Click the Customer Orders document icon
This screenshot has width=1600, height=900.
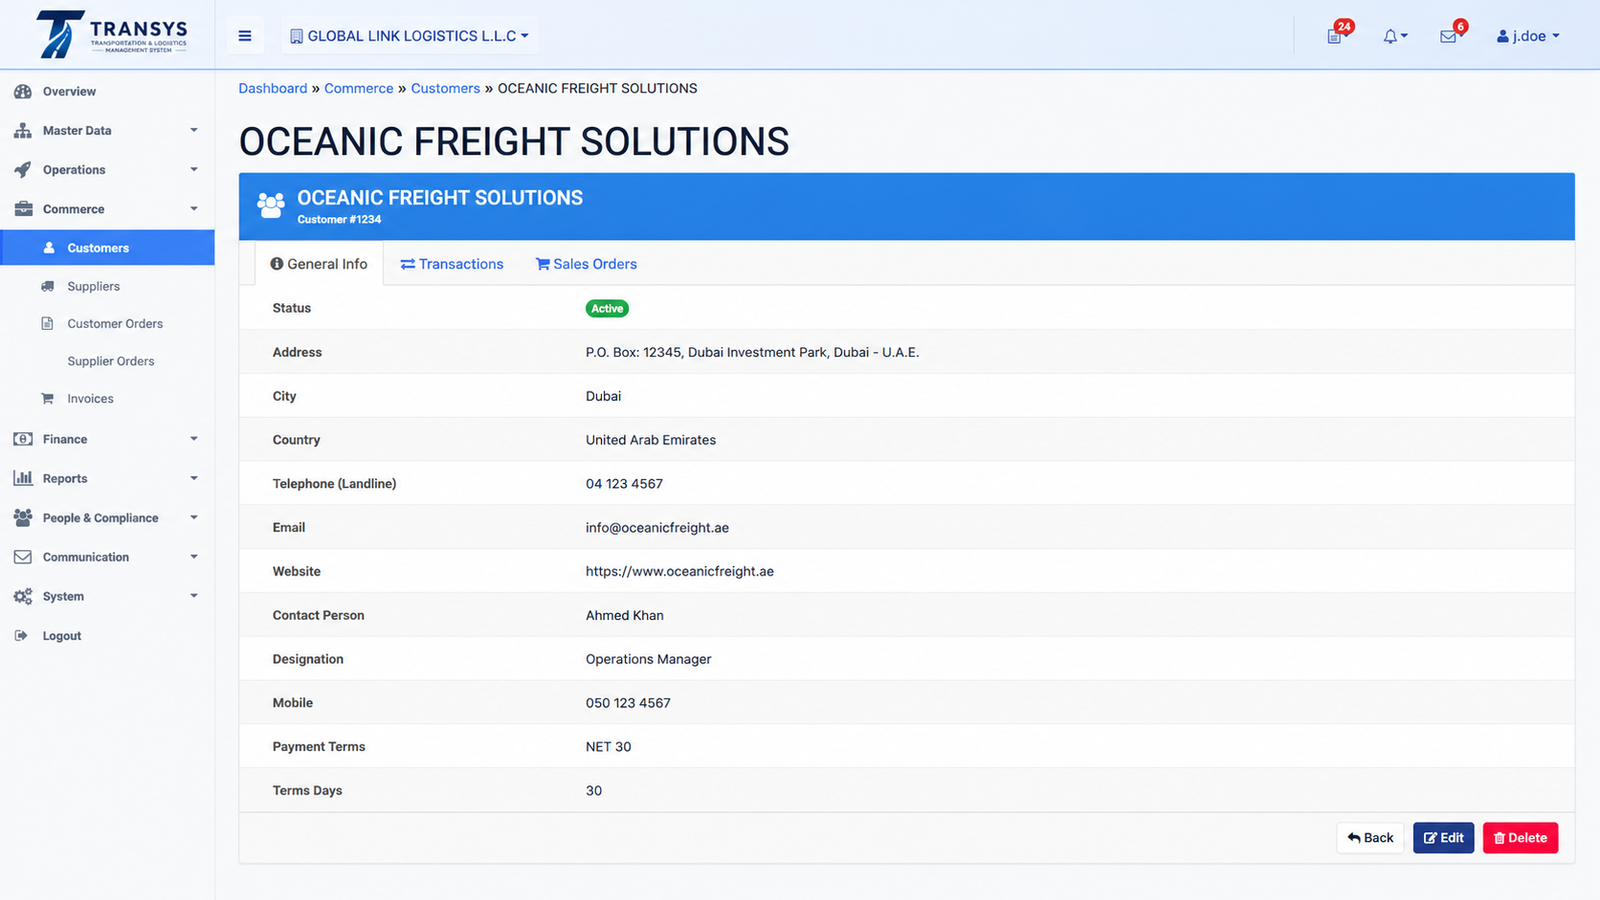tap(47, 324)
